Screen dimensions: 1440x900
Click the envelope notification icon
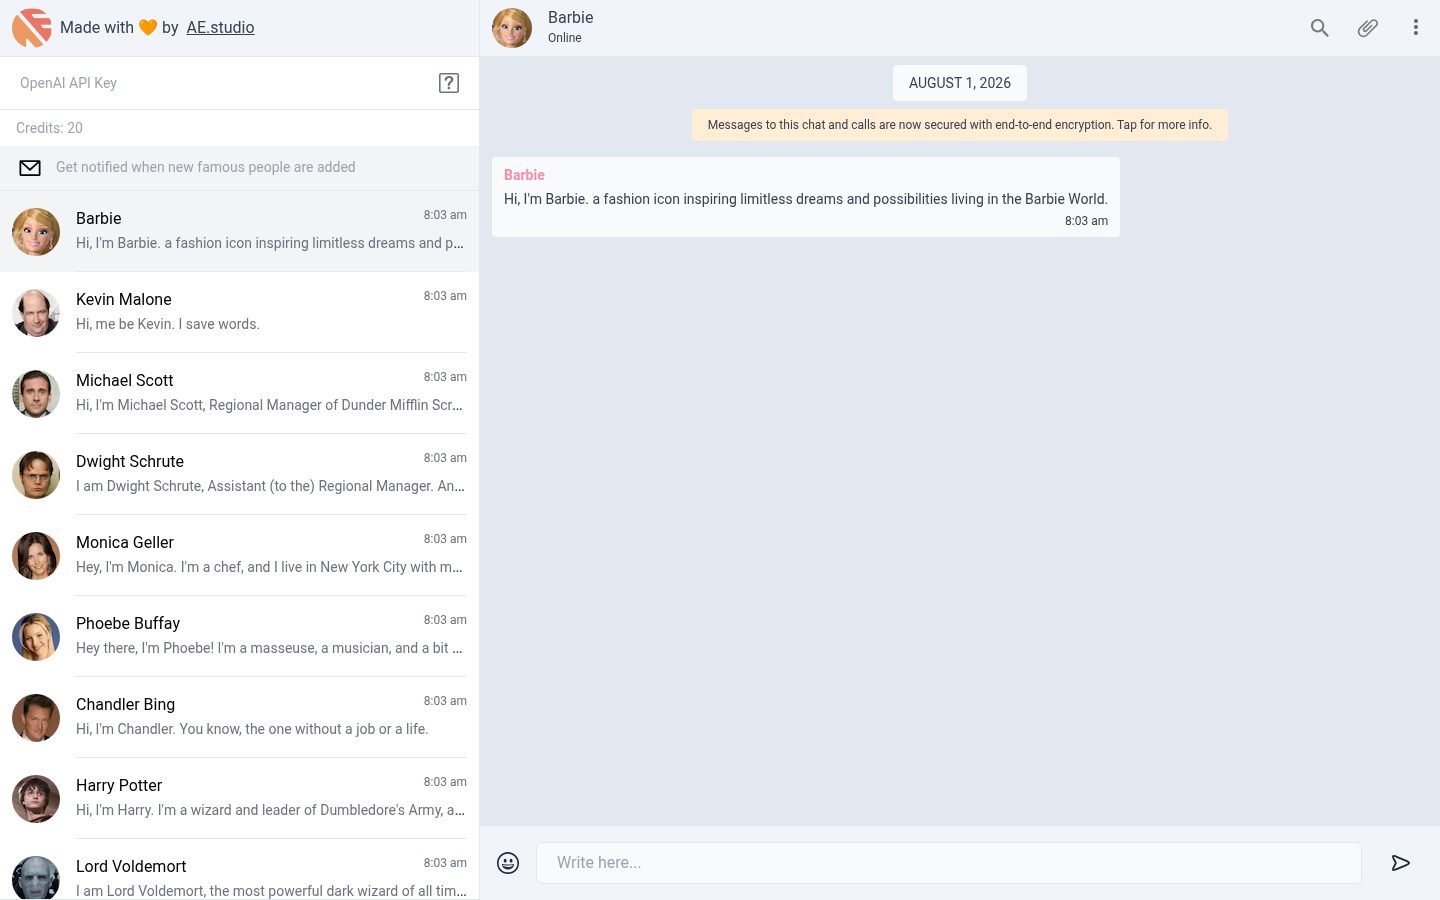point(30,168)
